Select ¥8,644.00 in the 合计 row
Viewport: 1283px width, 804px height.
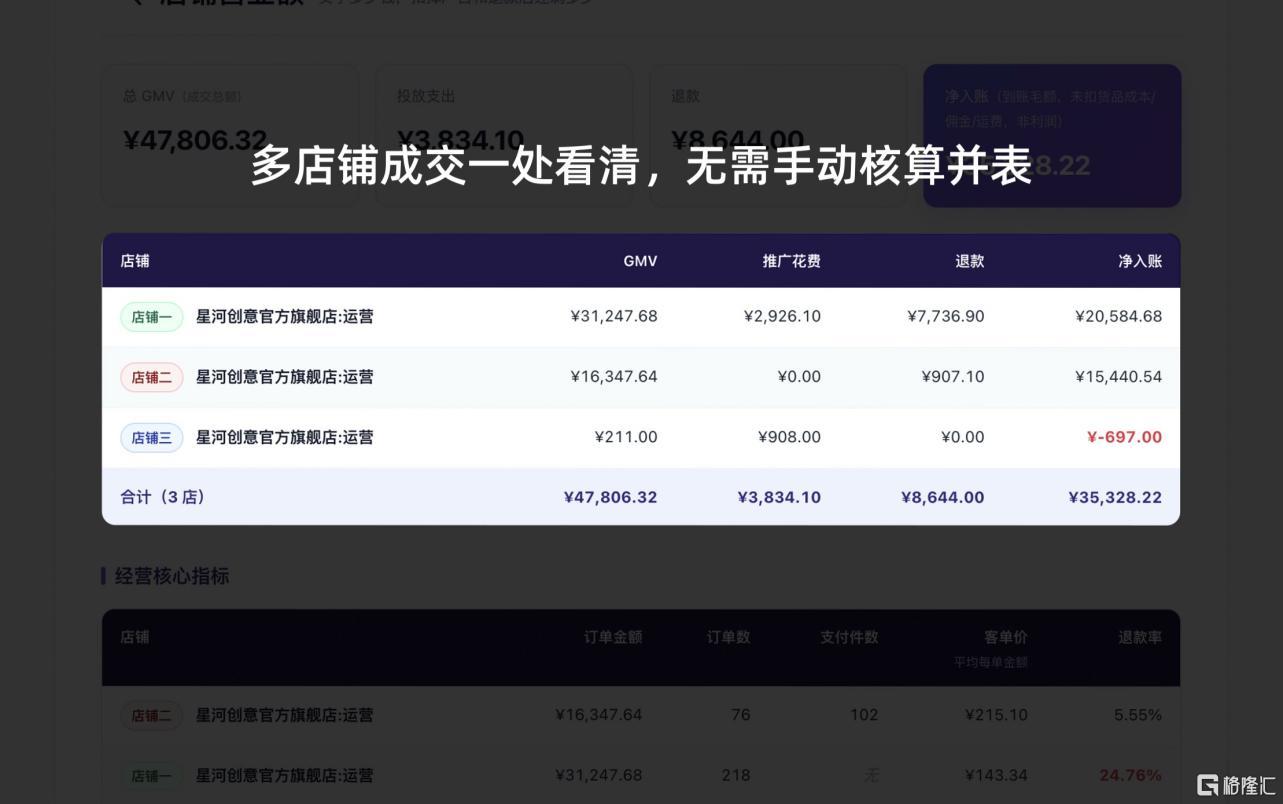coord(942,497)
